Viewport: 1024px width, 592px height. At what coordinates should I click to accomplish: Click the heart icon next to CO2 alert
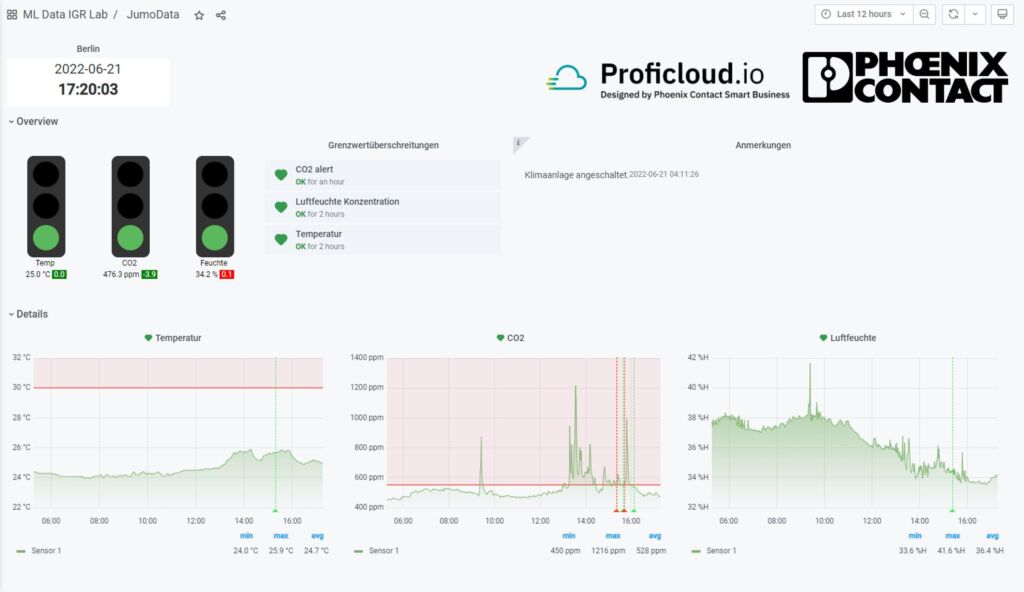click(281, 175)
